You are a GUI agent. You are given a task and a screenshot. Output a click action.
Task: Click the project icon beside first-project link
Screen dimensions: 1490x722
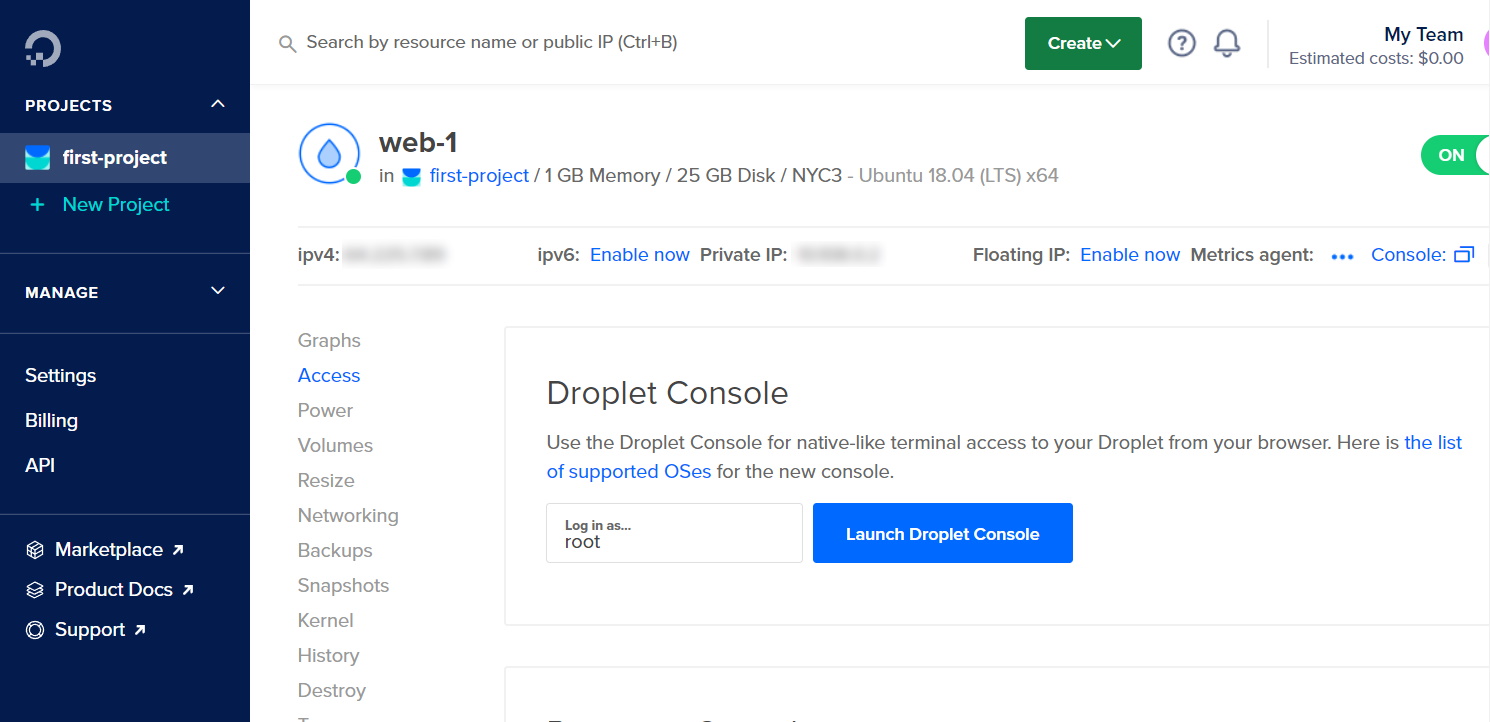411,177
